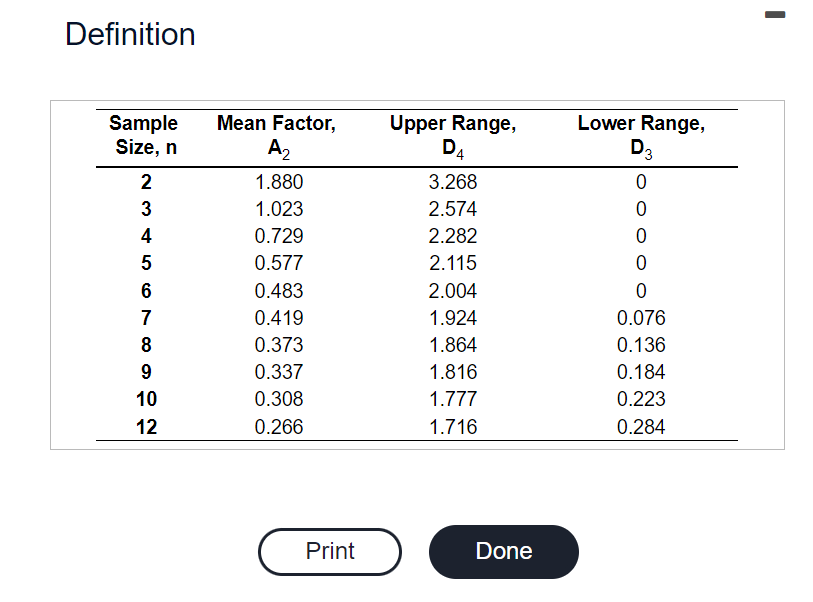Select the lower range value 0.284
The image size is (813, 602).
pyautogui.click(x=641, y=426)
